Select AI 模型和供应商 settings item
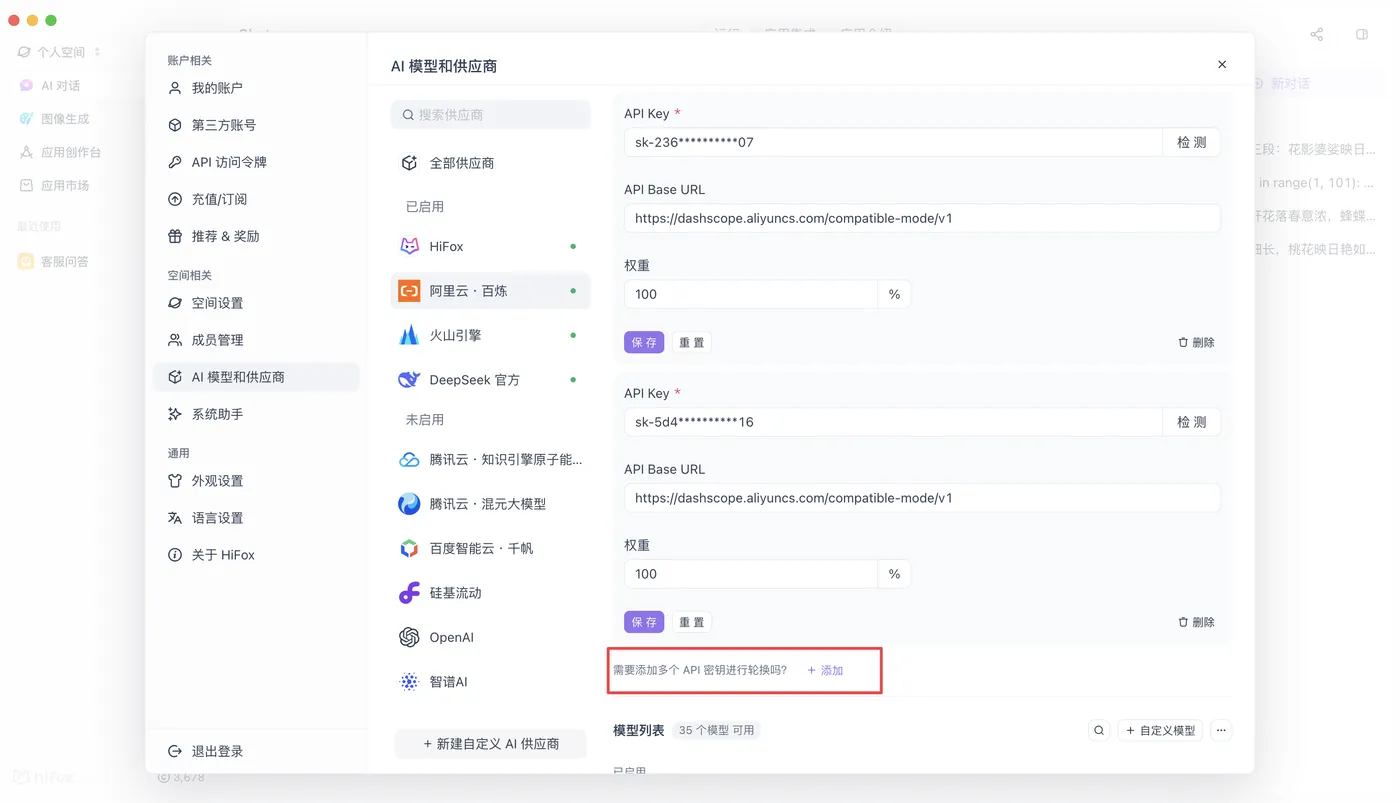Screen dimensions: 1400x803 255,377
